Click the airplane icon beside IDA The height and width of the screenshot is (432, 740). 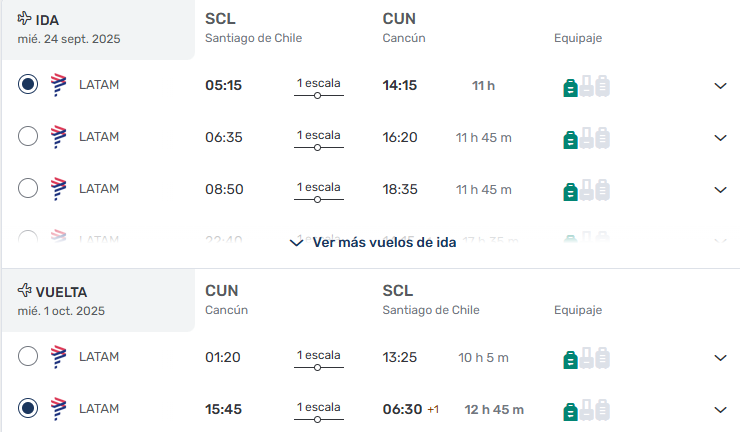point(24,18)
